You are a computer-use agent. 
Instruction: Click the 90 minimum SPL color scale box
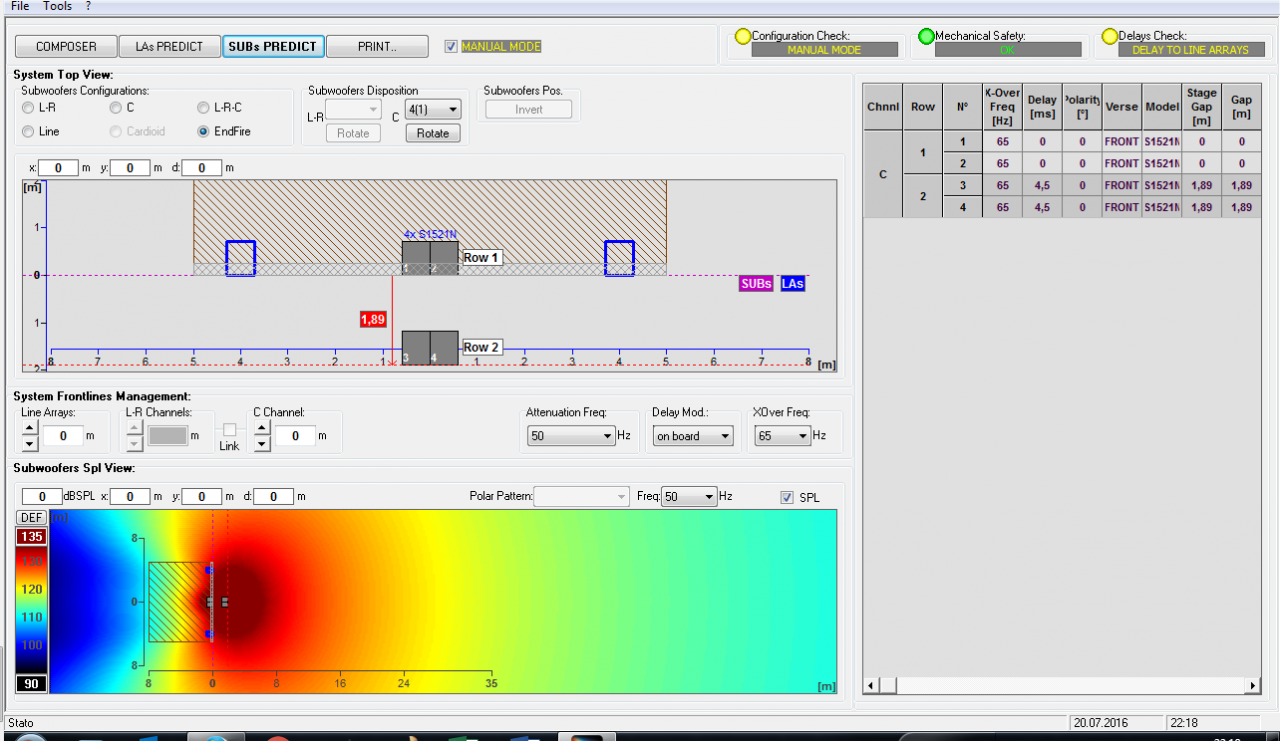32,684
